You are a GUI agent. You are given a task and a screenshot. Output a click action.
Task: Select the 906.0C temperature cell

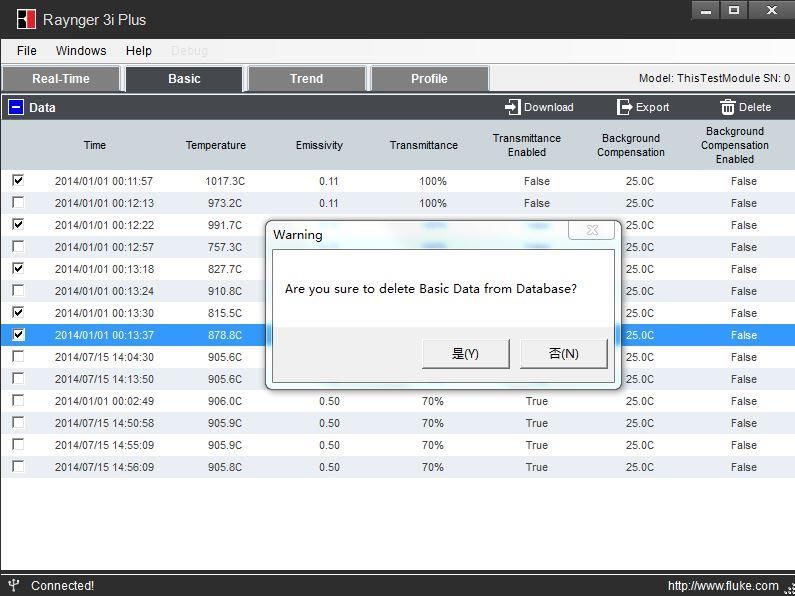coord(225,401)
